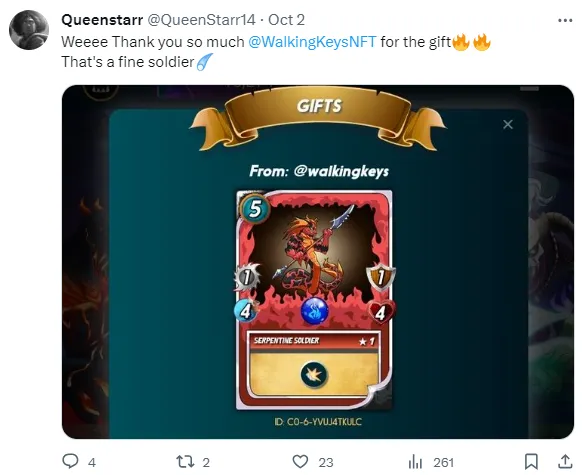Viewport: 586px width, 475px height.
Task: Click the shield armor icon showing 1
Action: pos(380,278)
